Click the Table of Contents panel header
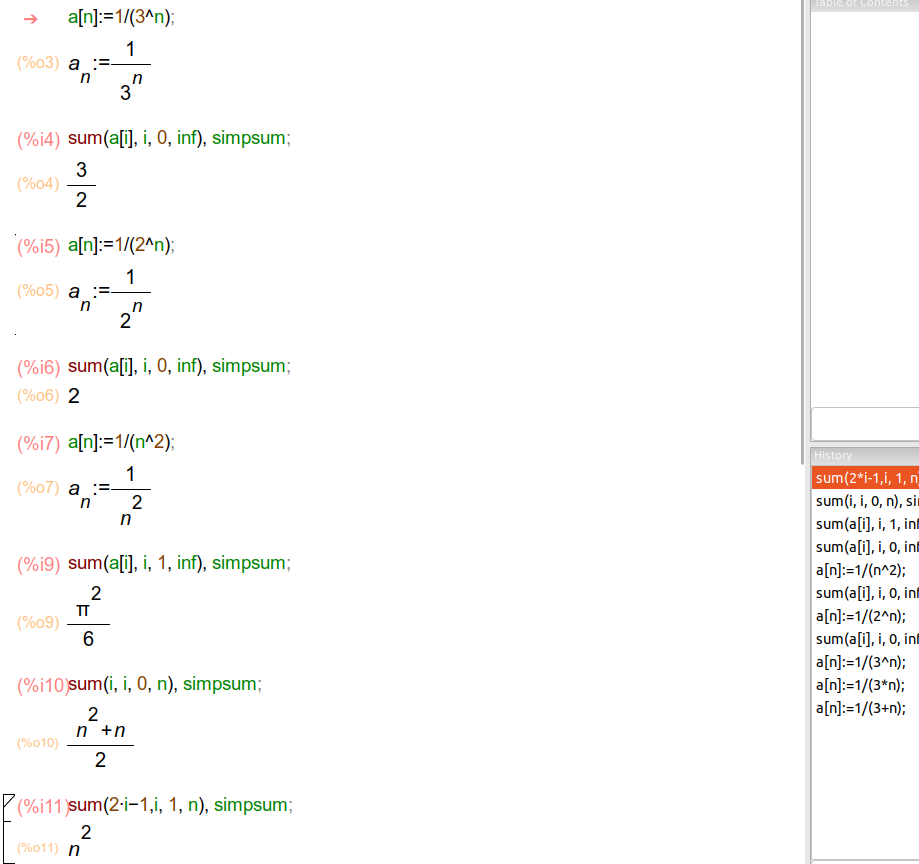 pos(865,4)
